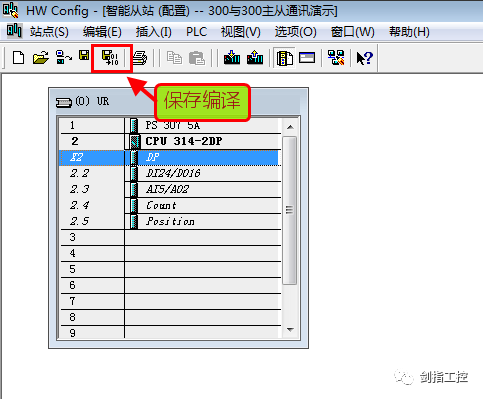Select empty slot 7 row
The image size is (483, 399).
pos(170,301)
